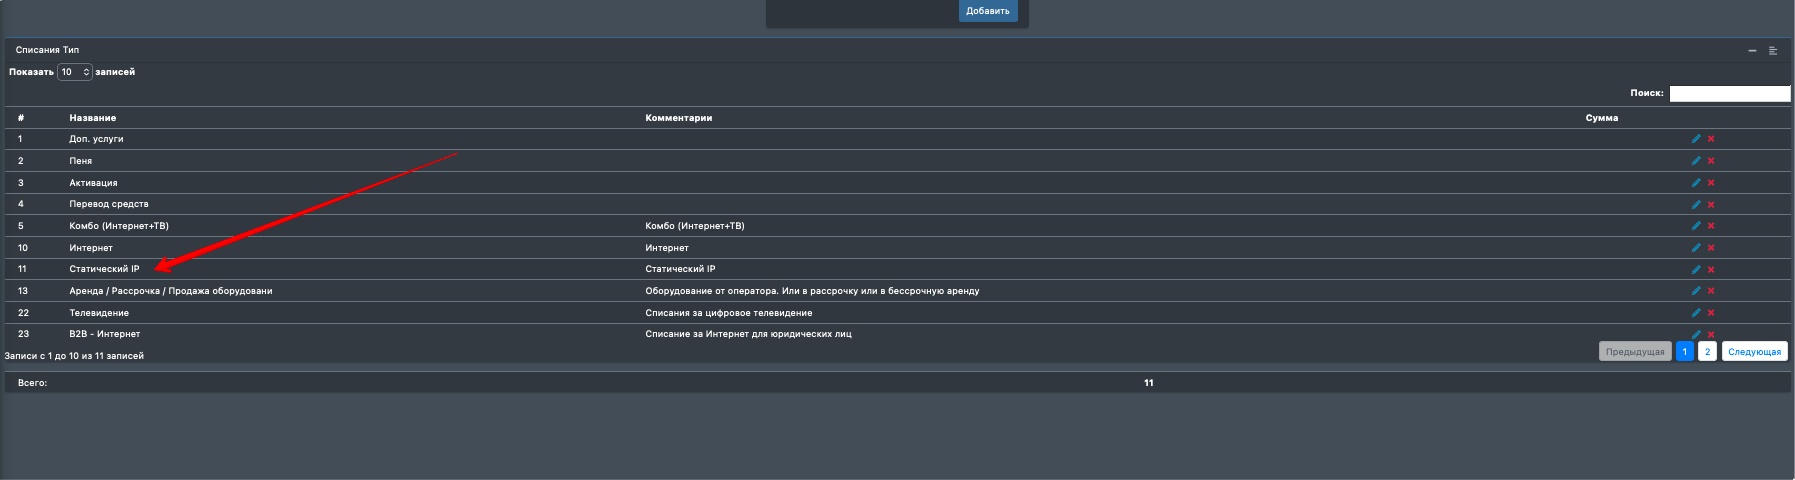
Task: Delete the Интернет row
Action: (x=1711, y=248)
